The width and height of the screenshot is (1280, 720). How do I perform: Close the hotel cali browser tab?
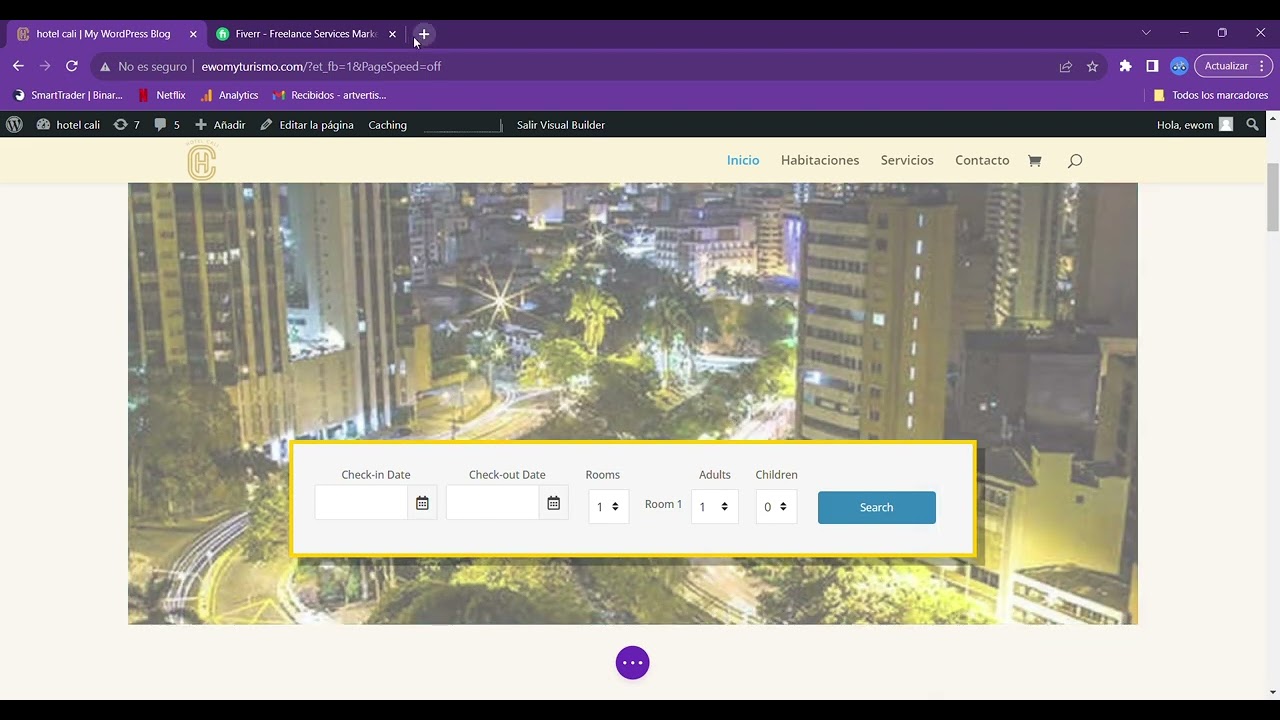[x=193, y=34]
